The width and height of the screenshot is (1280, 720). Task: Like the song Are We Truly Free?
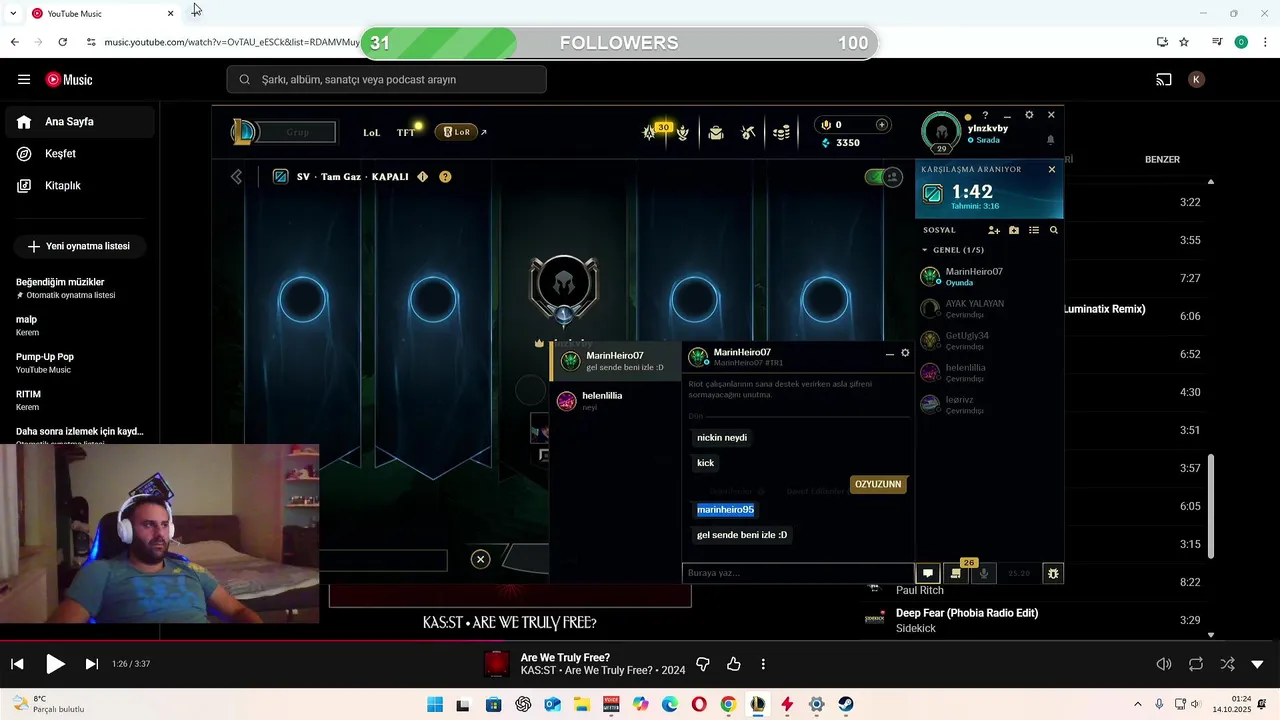734,664
